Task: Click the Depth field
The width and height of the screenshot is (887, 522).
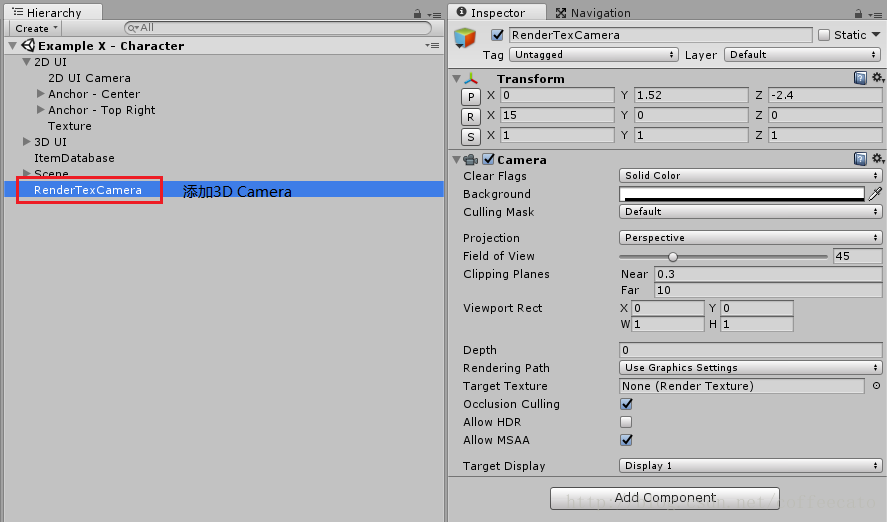Action: pyautogui.click(x=750, y=350)
